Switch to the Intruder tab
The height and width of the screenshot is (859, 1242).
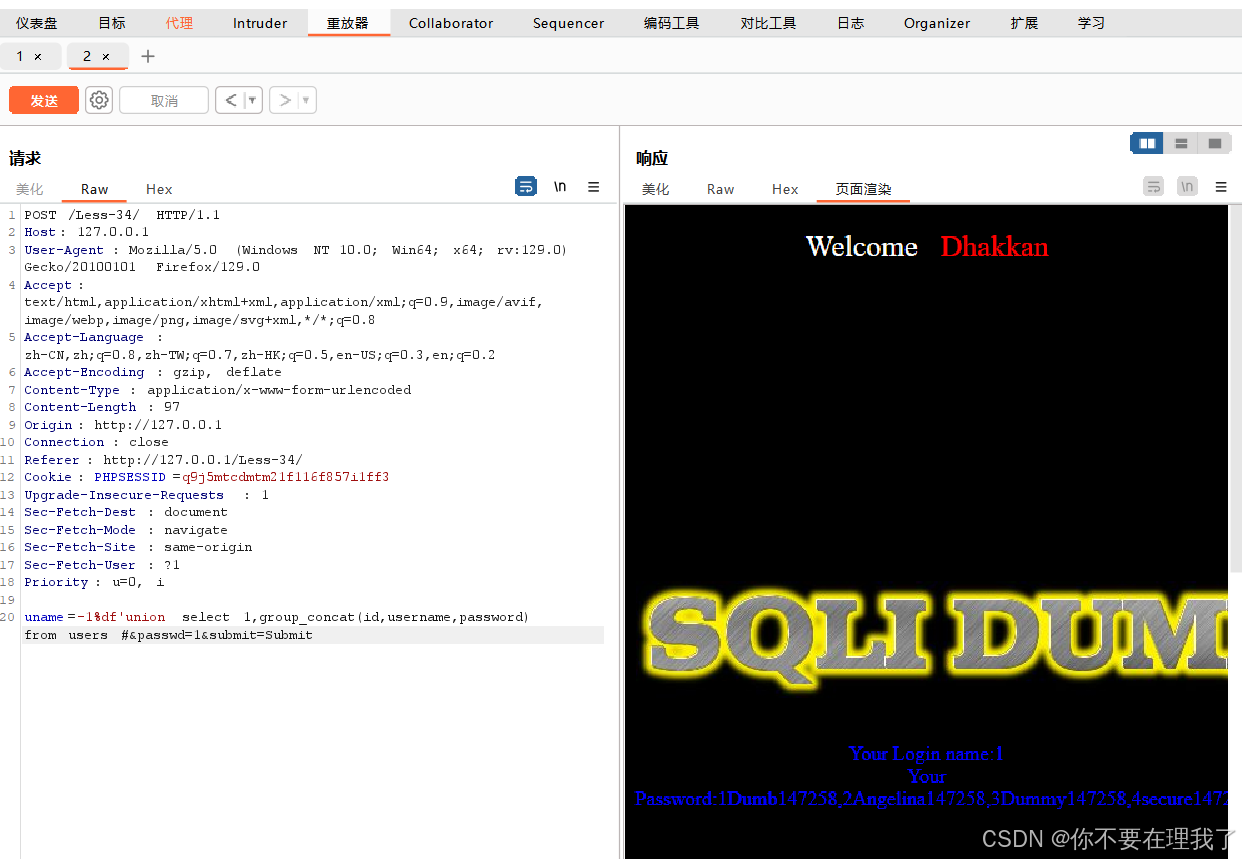(x=260, y=23)
